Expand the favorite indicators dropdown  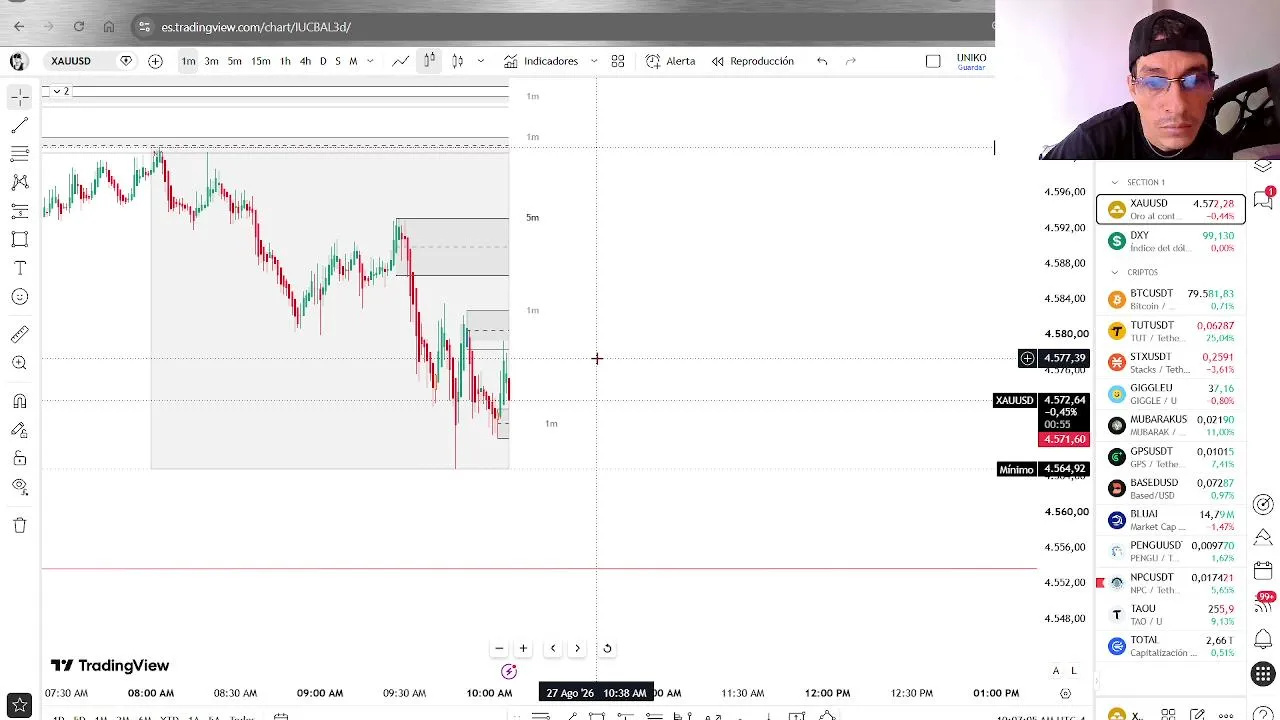(594, 61)
